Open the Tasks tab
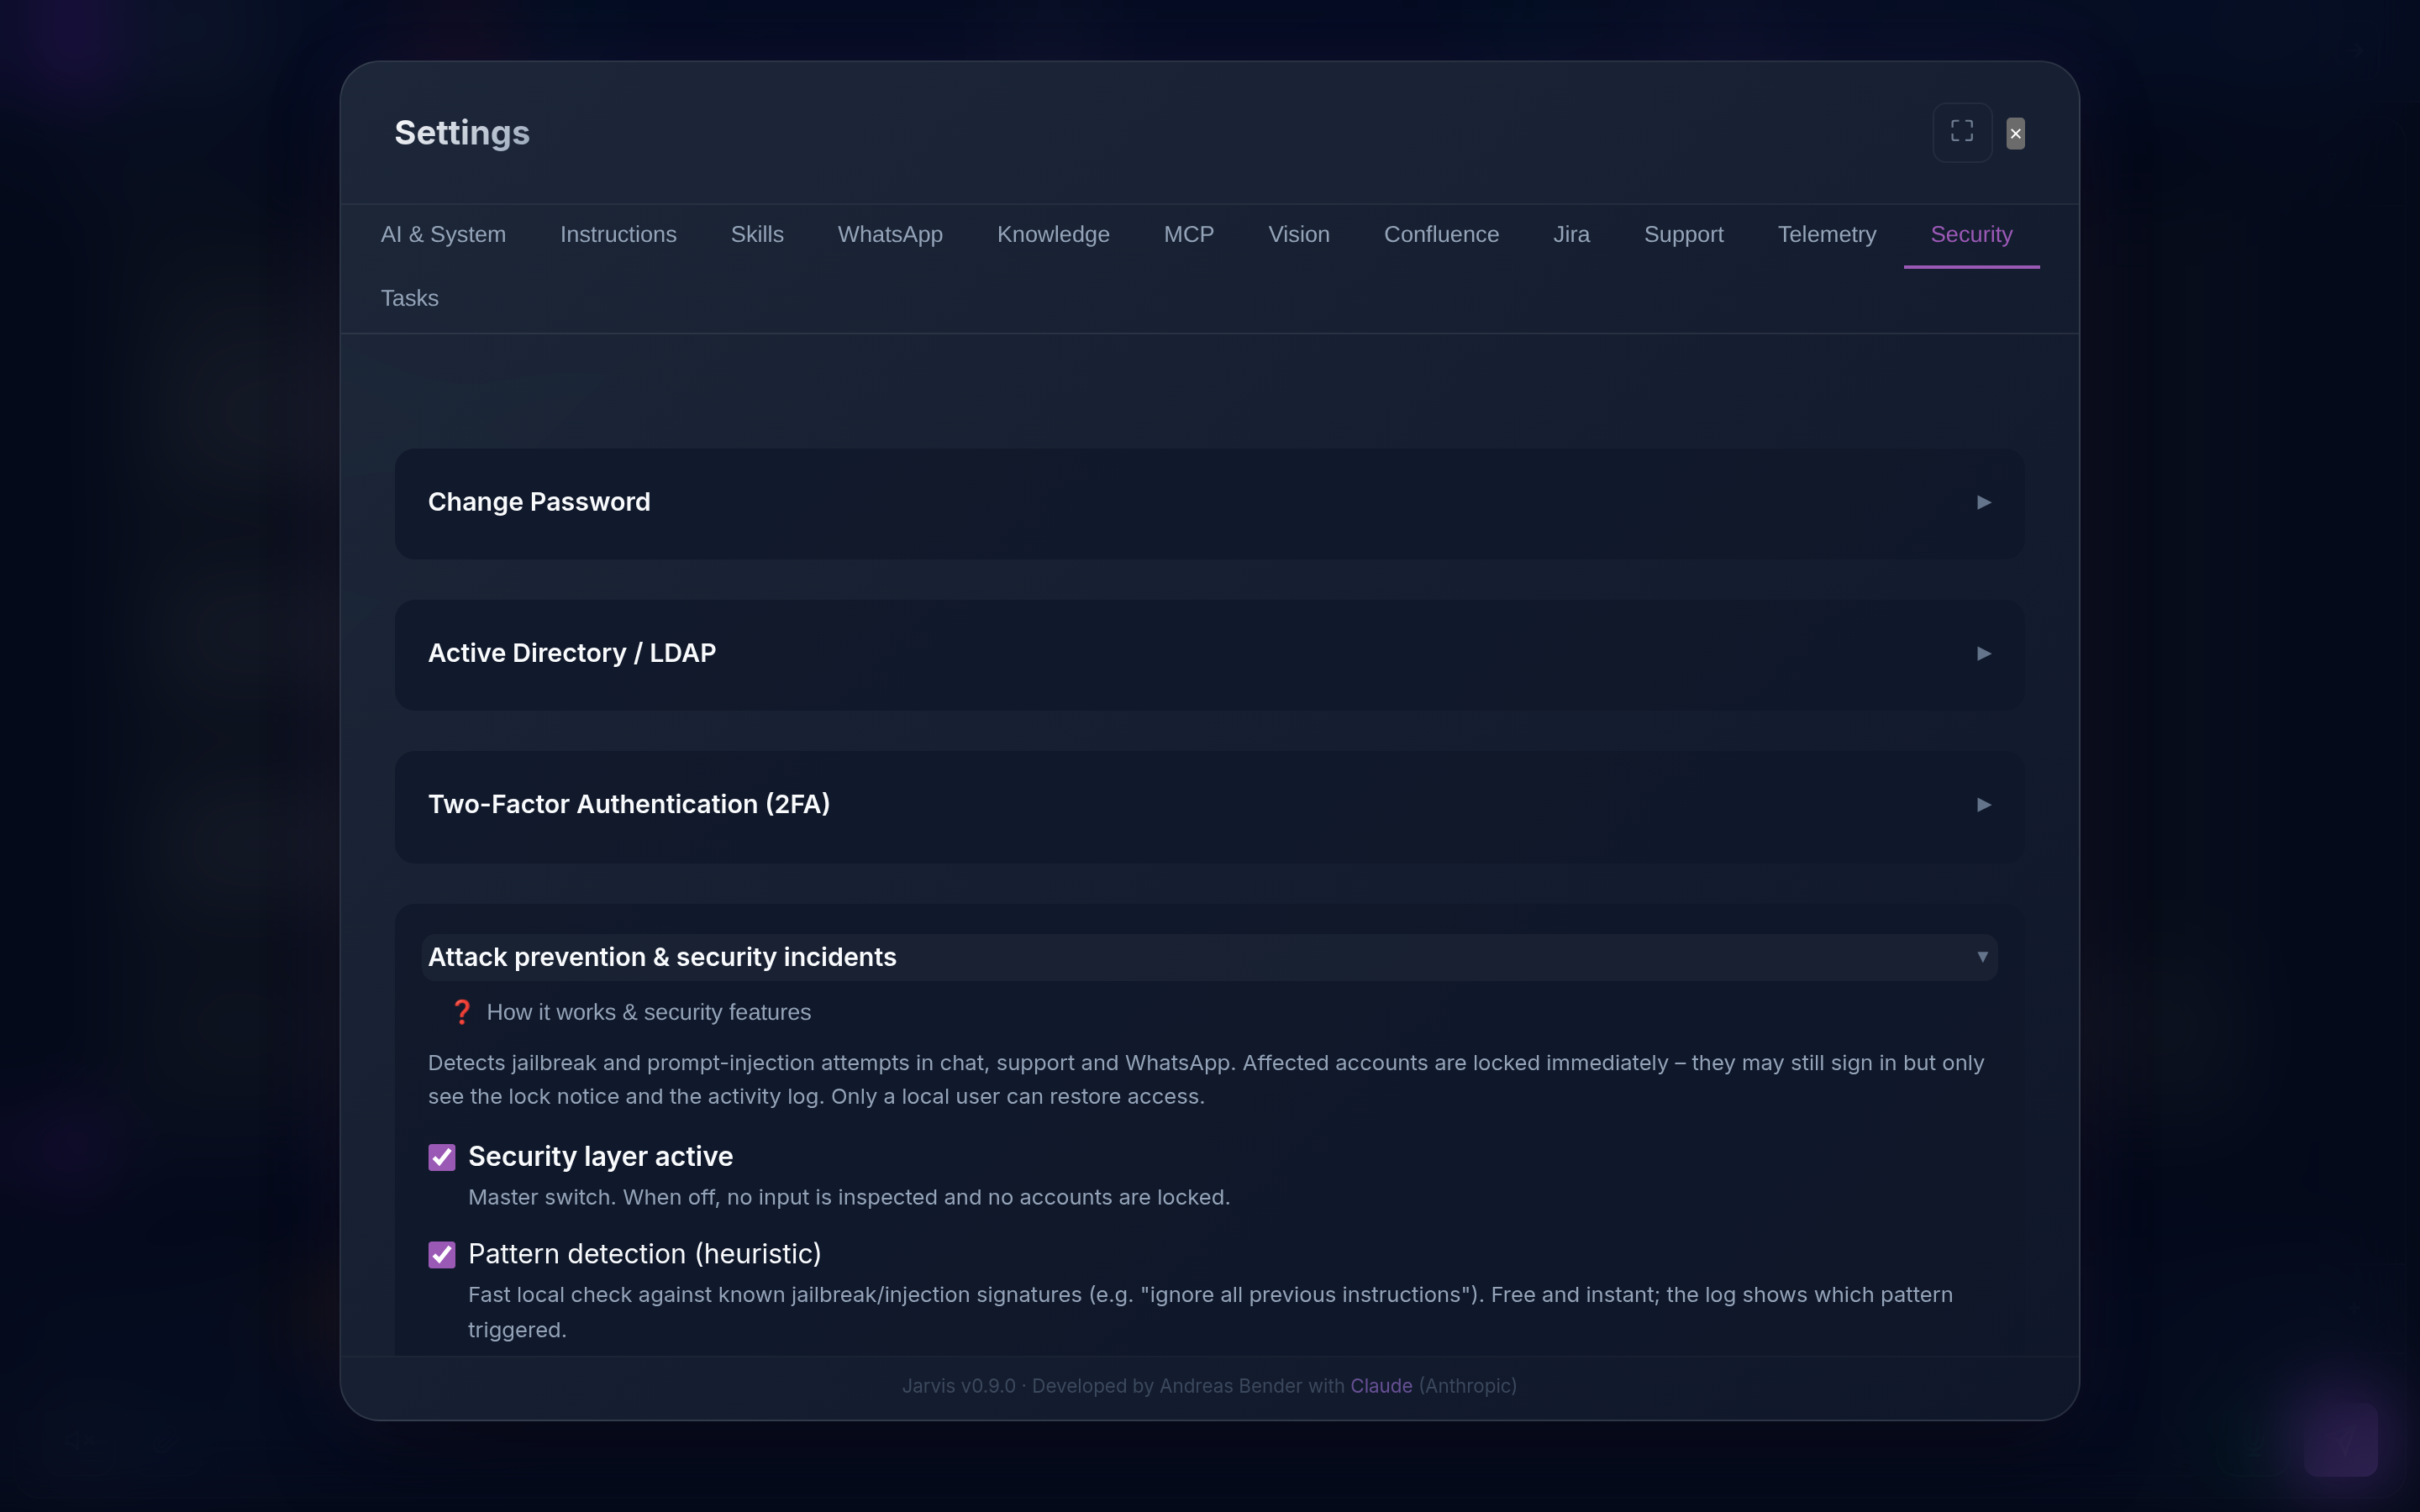Image resolution: width=2420 pixels, height=1512 pixels. (x=409, y=298)
